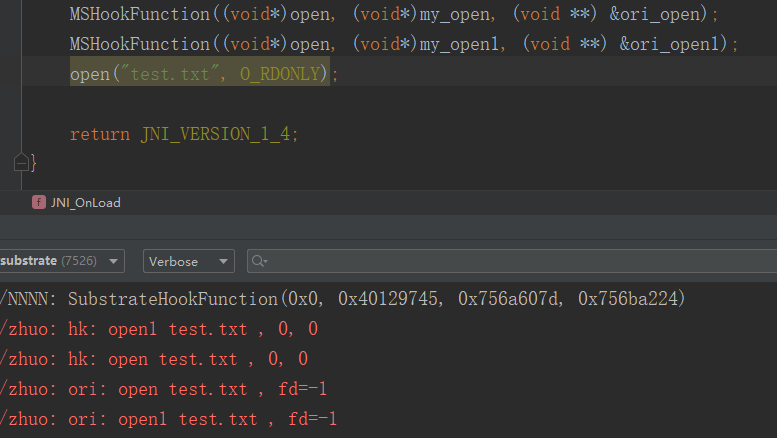Image resolution: width=777 pixels, height=438 pixels.
Task: Click the &ori_open argument
Action: click(655, 14)
